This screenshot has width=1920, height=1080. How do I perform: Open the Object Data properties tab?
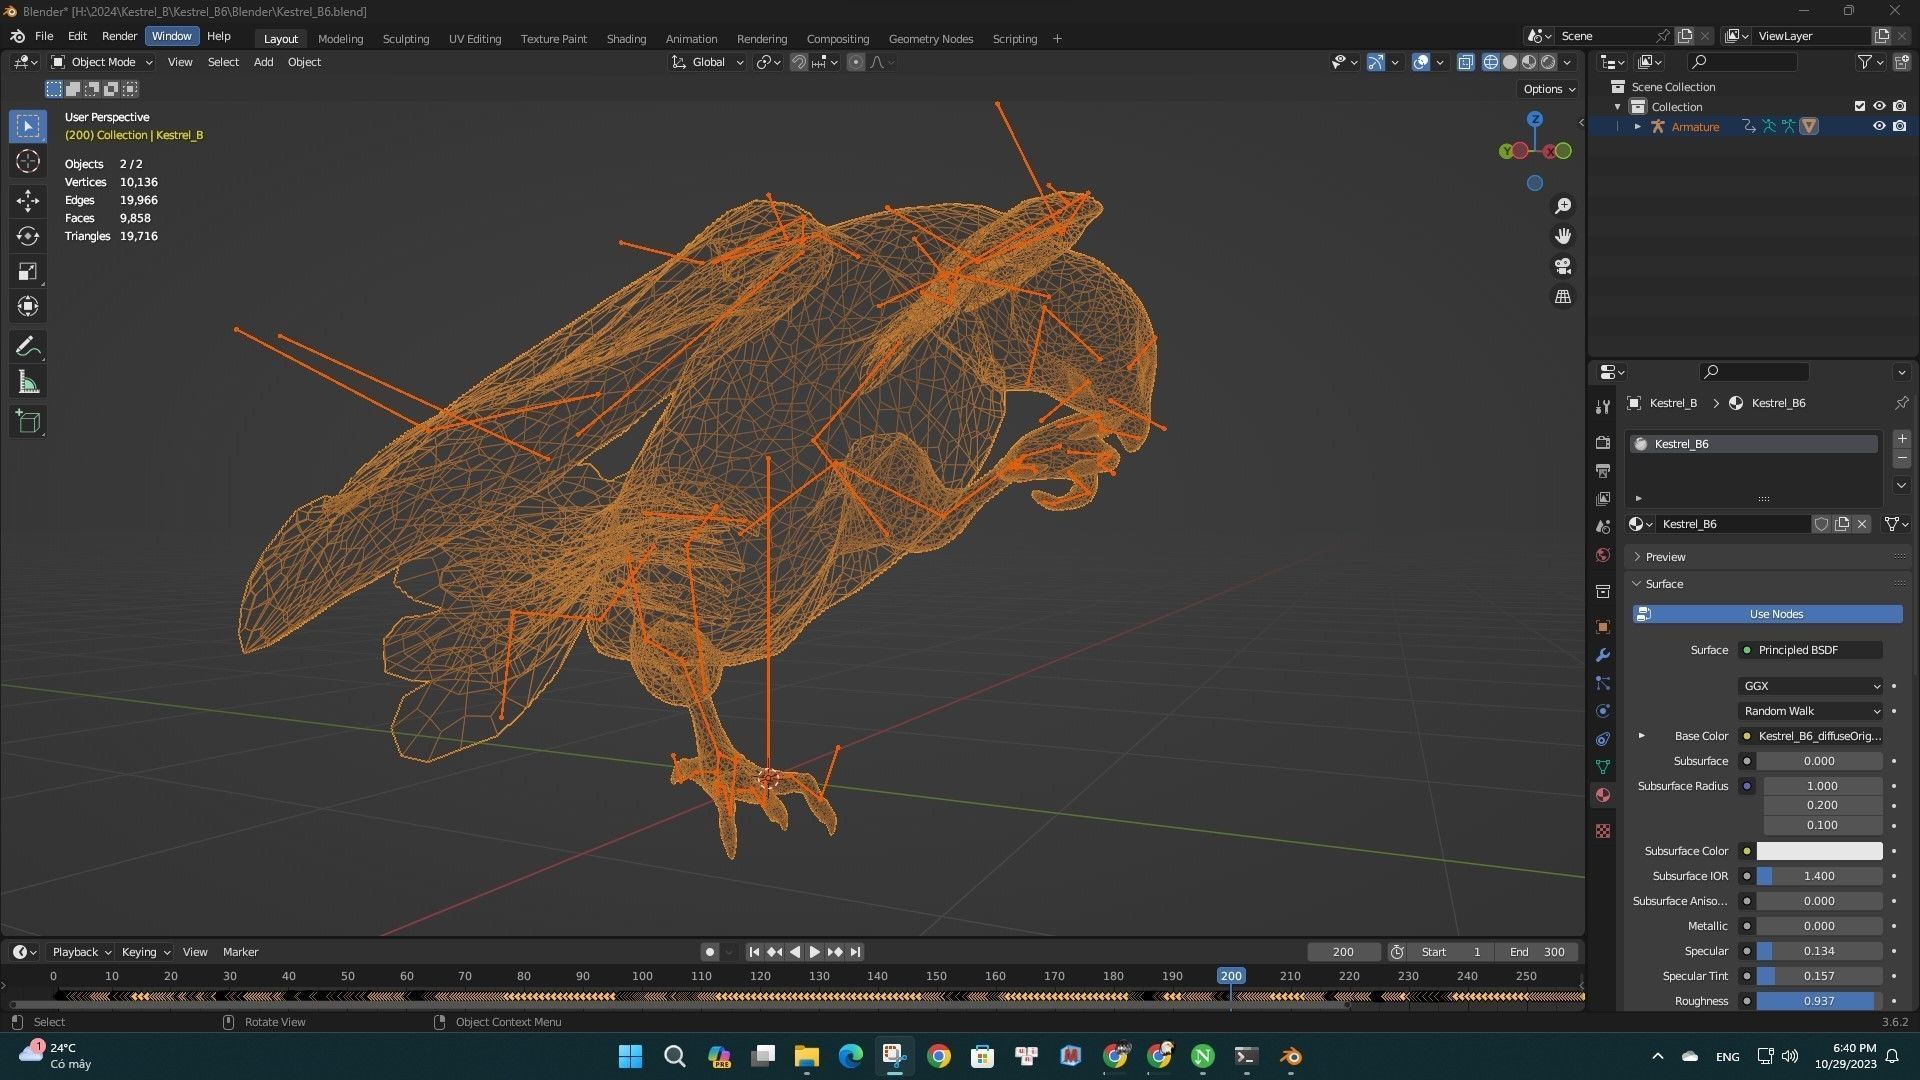(x=1603, y=767)
